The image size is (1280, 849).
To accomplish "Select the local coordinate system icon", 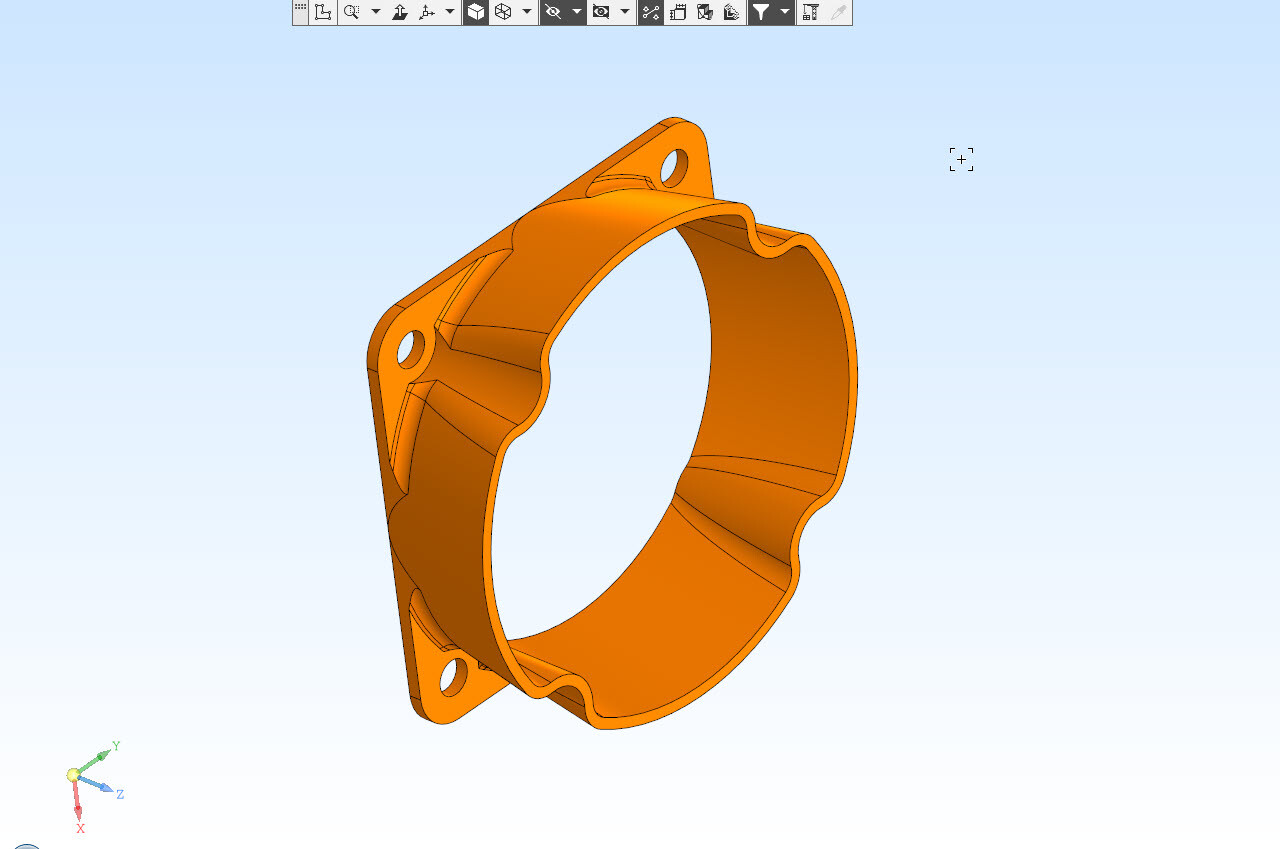I will pos(323,12).
